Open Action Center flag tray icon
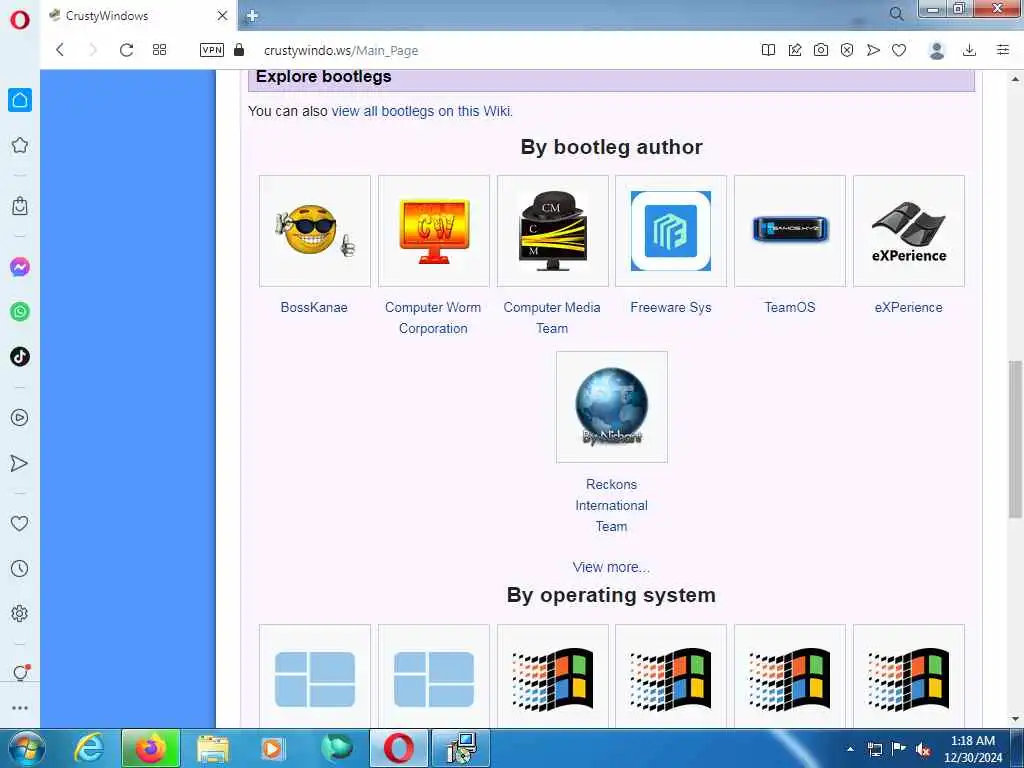This screenshot has height=768, width=1024. tap(899, 749)
